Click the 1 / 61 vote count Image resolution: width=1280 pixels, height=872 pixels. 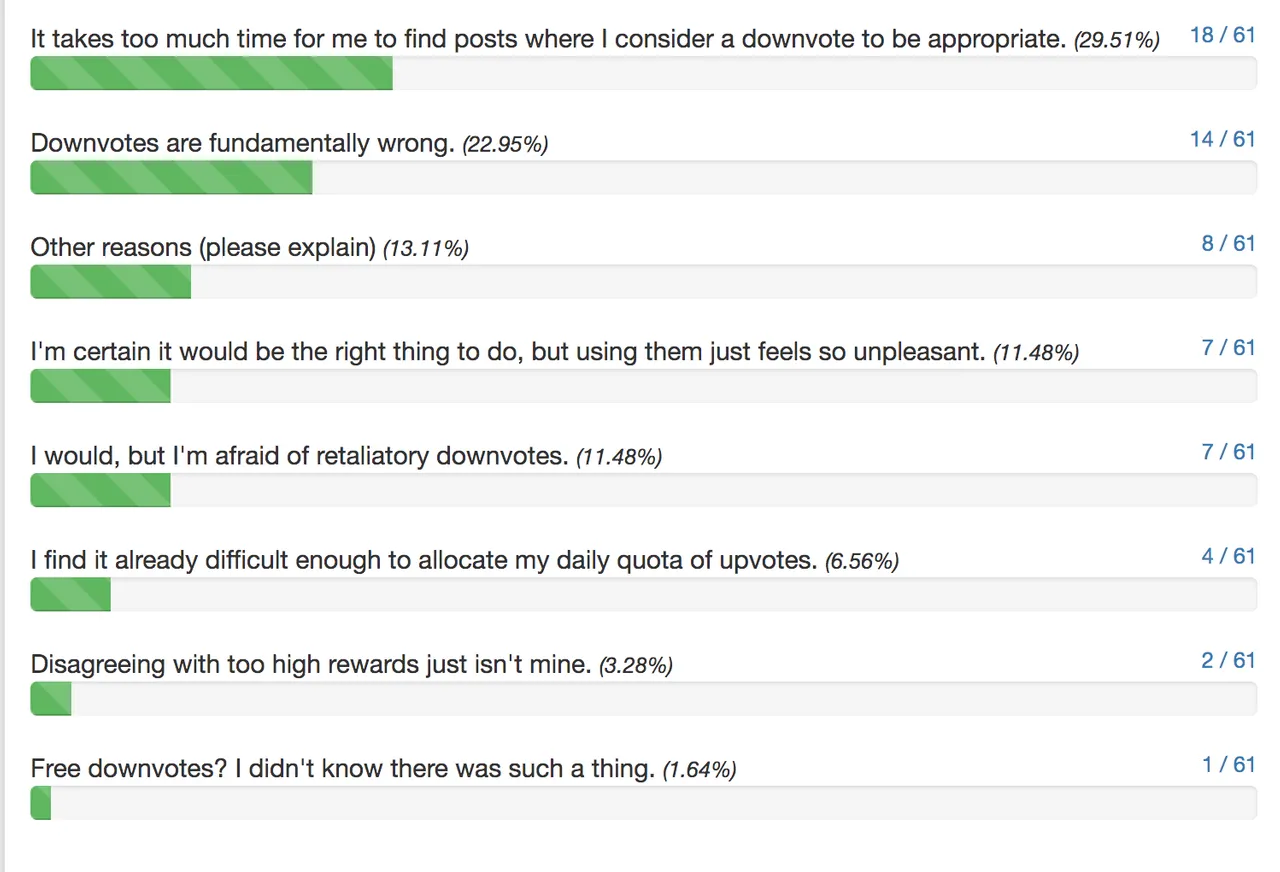(x=1228, y=764)
